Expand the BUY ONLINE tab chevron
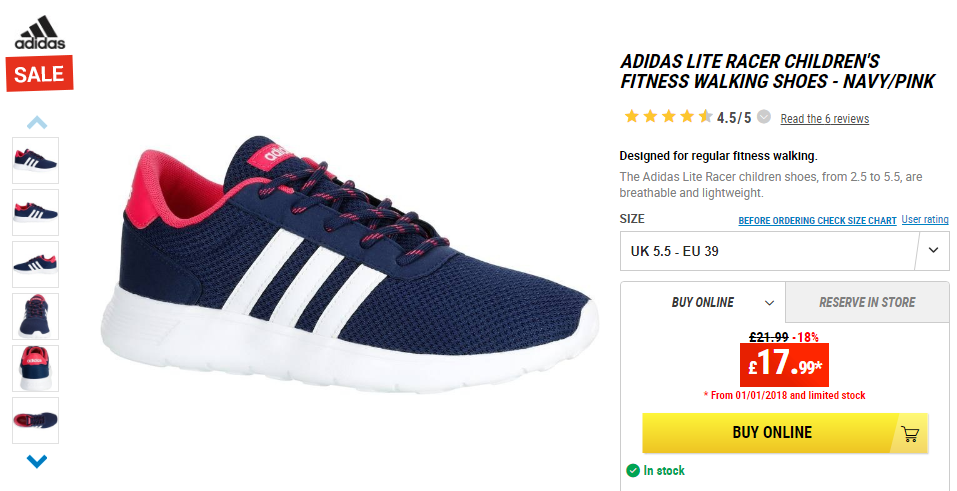The width and height of the screenshot is (957, 491). pyautogui.click(x=770, y=303)
